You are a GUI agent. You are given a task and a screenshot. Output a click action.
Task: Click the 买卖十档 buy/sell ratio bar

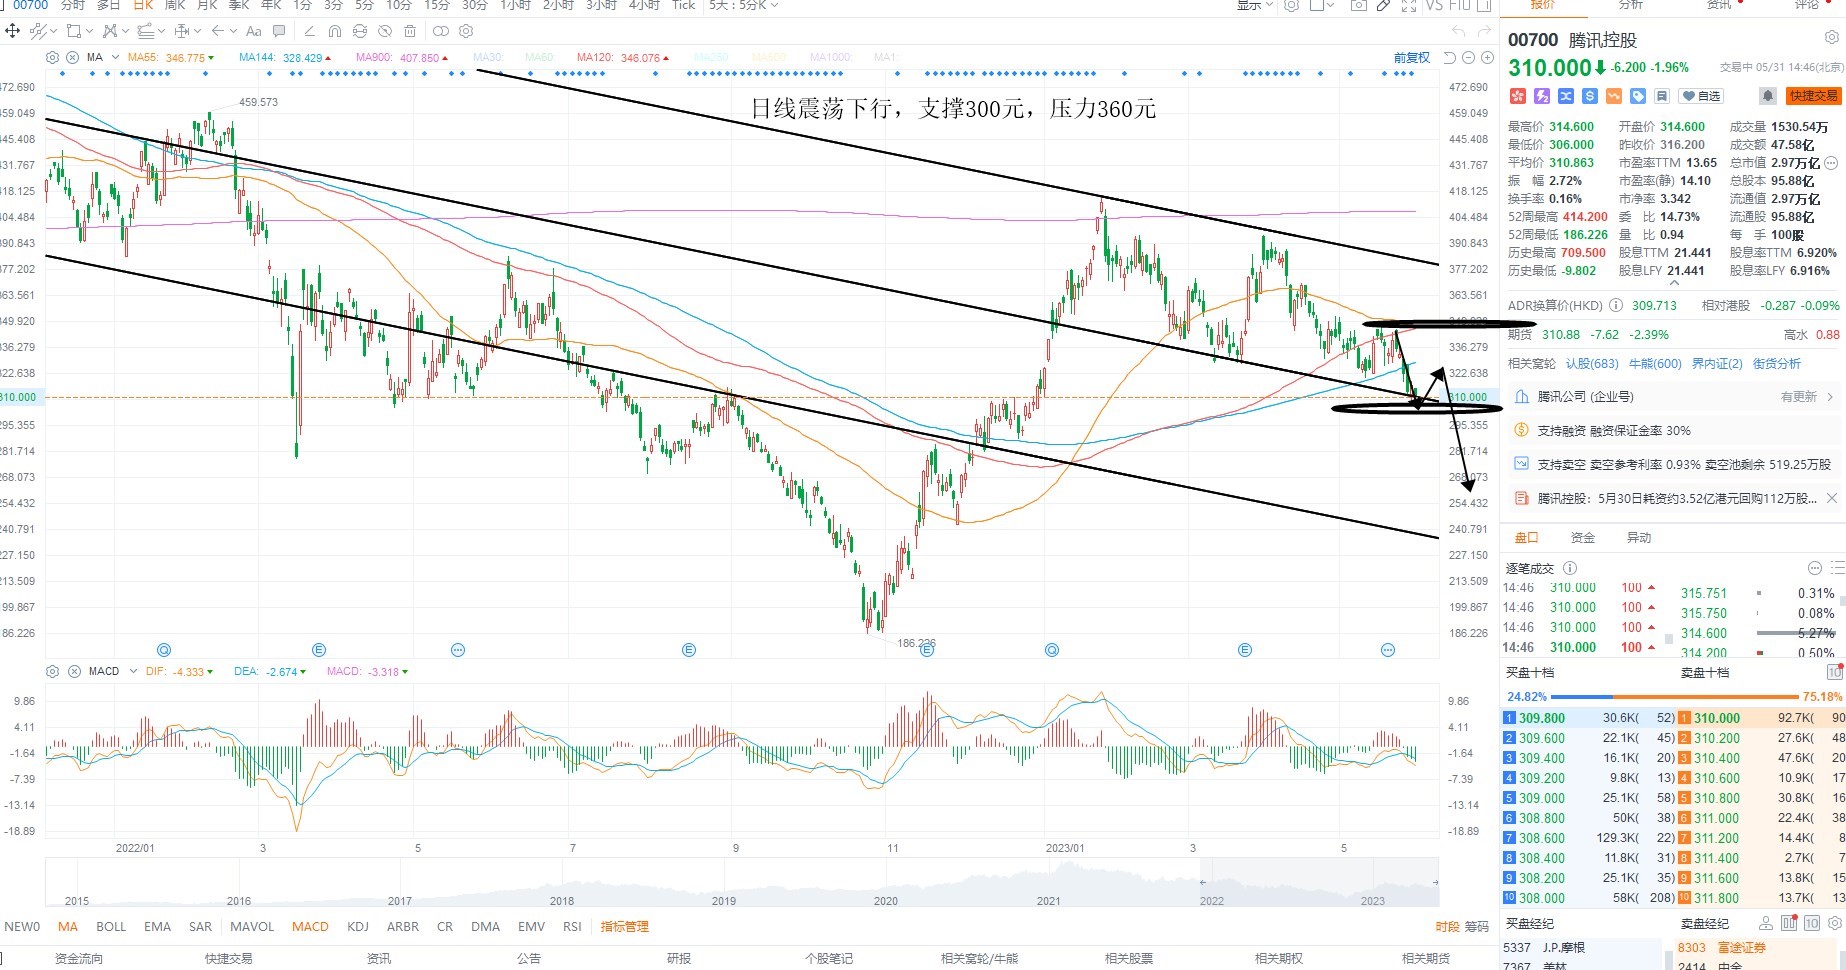[x=1674, y=696]
